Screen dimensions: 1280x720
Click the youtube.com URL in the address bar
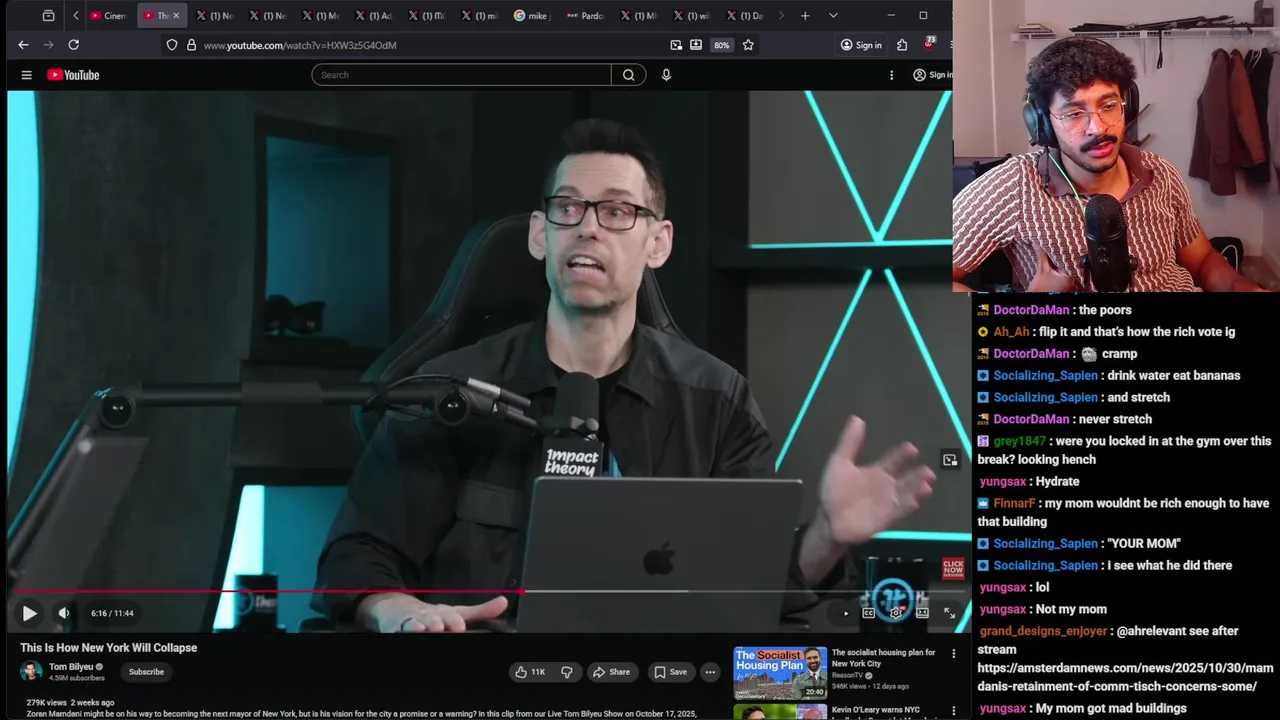(x=300, y=45)
